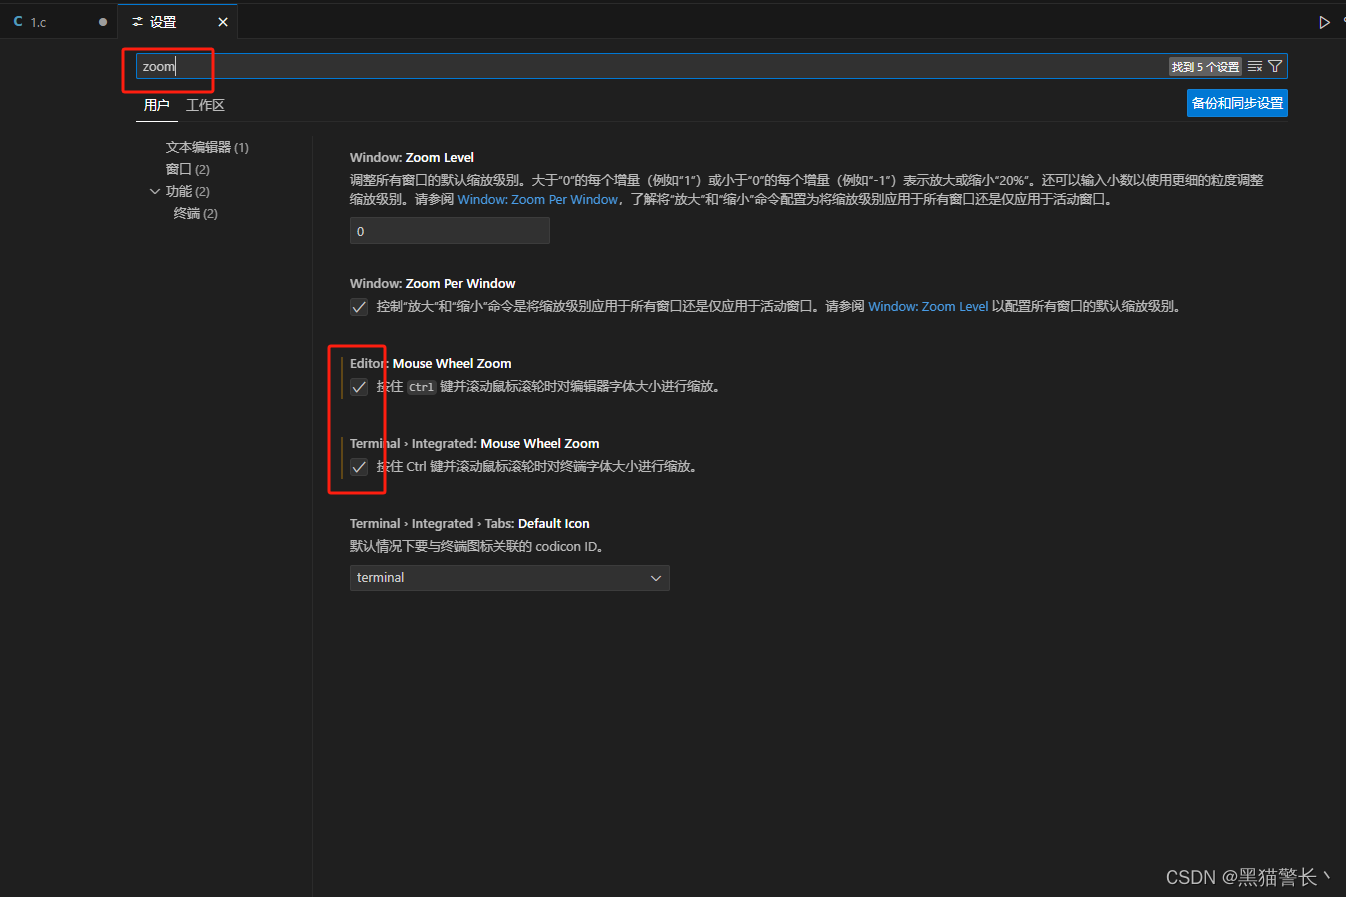This screenshot has height=897, width=1346.
Task: Open the settings filter funnel icon
Action: pos(1275,67)
